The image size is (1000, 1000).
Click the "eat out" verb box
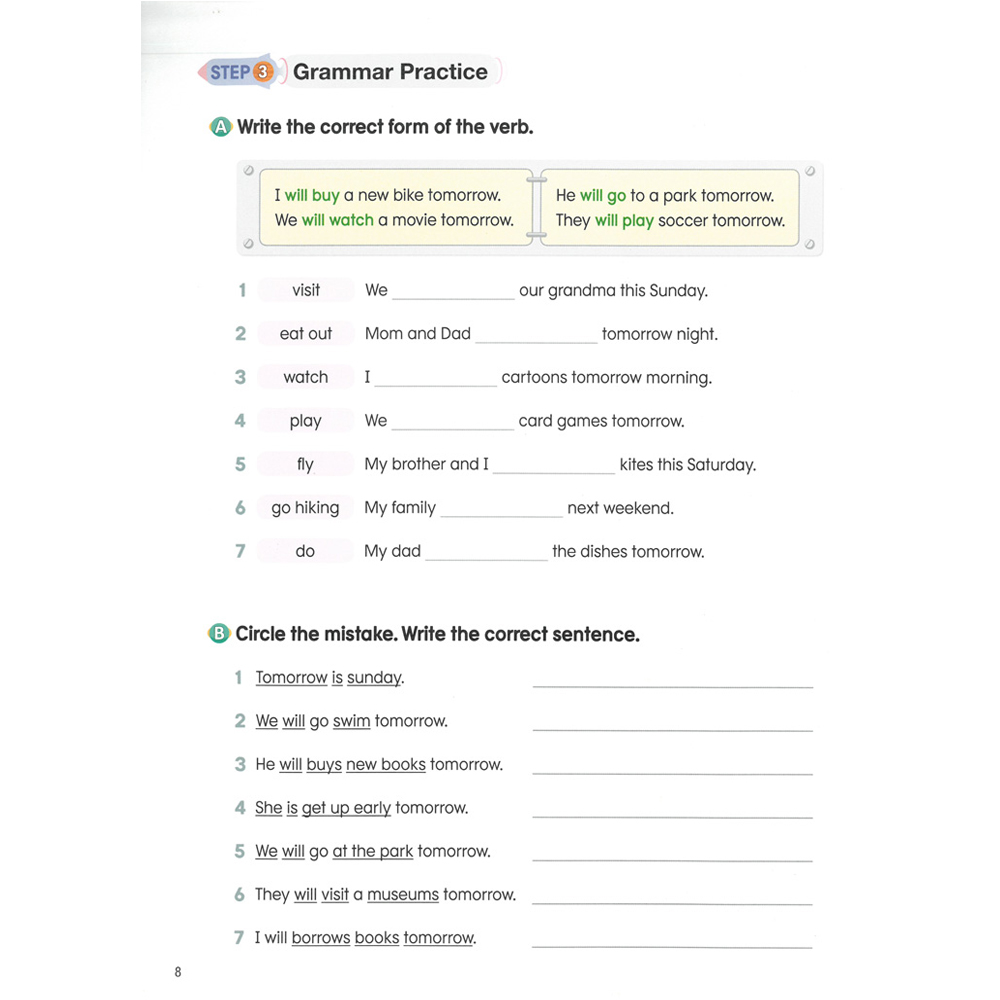(x=306, y=334)
